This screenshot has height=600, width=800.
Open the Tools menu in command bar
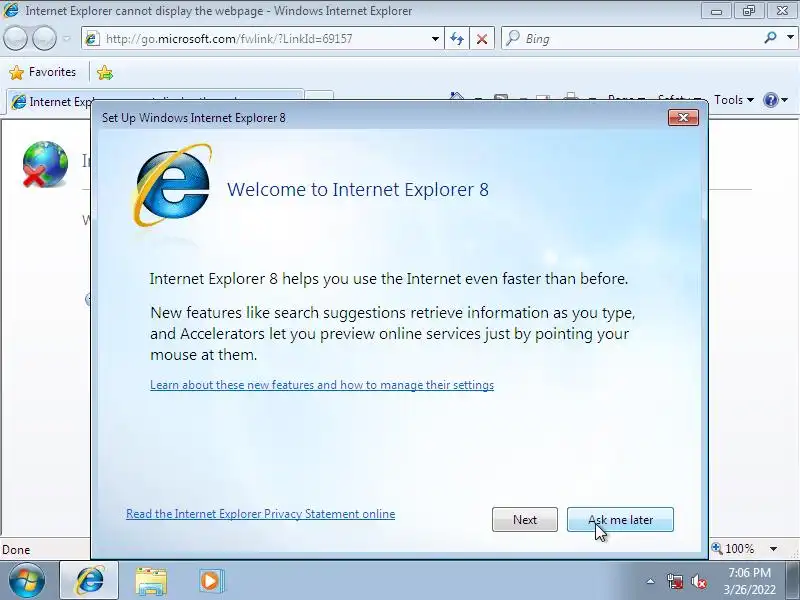pos(734,100)
